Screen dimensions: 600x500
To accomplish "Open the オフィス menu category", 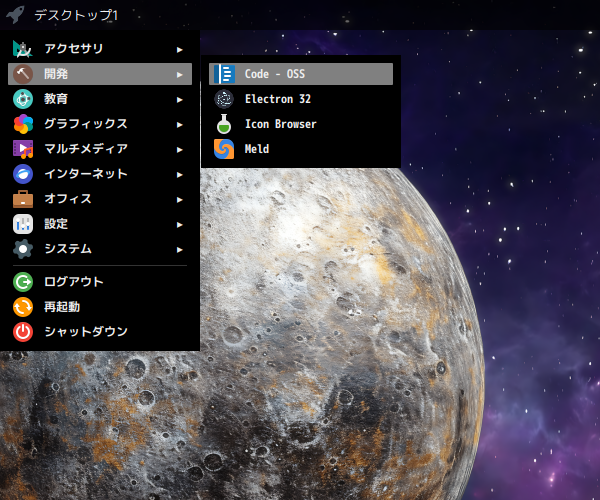I will coord(100,199).
